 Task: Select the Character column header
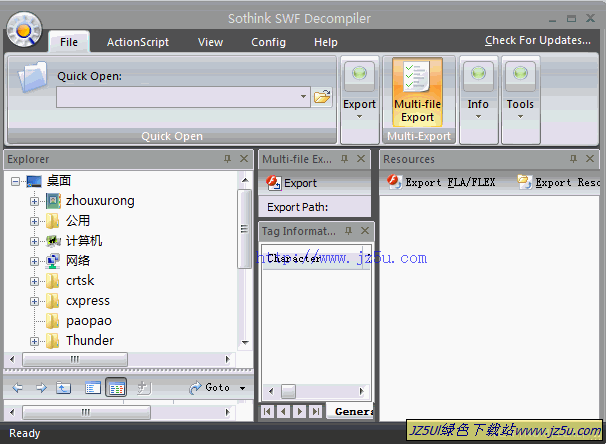(x=313, y=258)
